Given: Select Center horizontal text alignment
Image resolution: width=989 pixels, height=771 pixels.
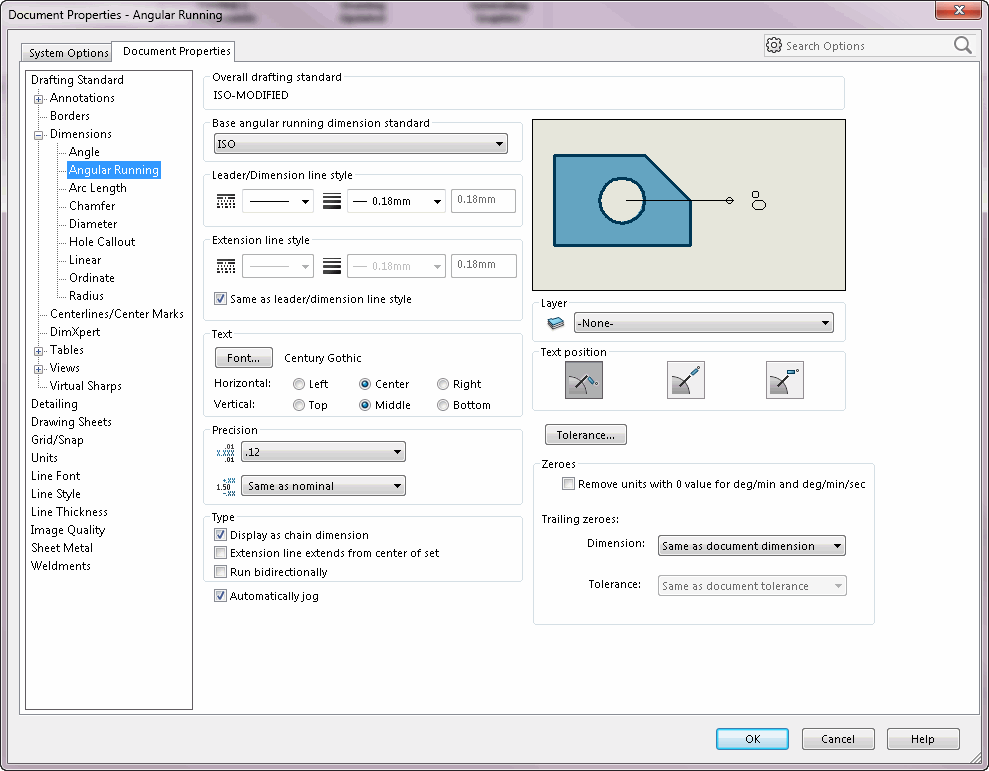Looking at the screenshot, I should click(x=365, y=384).
